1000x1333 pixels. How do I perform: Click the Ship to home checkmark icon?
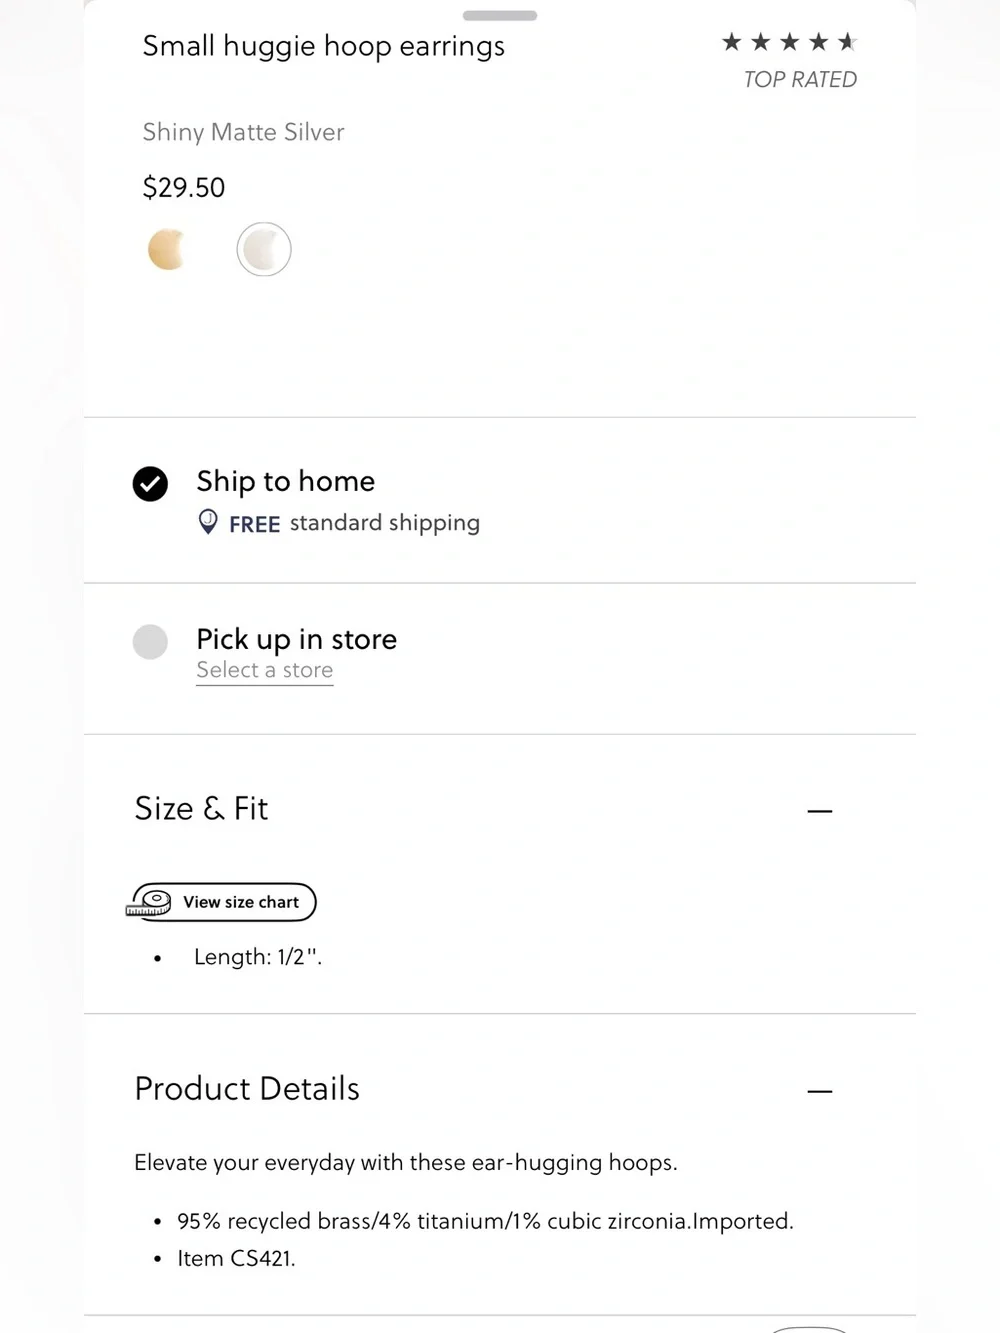(x=150, y=484)
